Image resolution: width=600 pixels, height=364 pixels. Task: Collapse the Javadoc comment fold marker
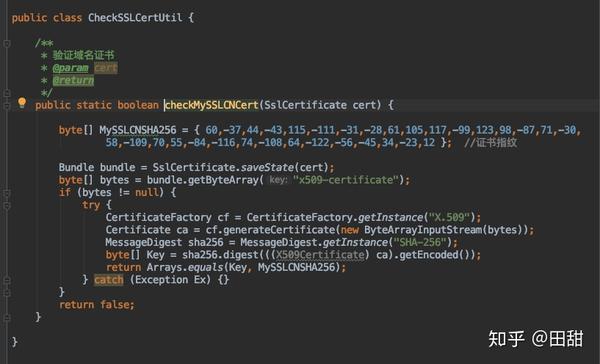pyautogui.click(x=7, y=44)
